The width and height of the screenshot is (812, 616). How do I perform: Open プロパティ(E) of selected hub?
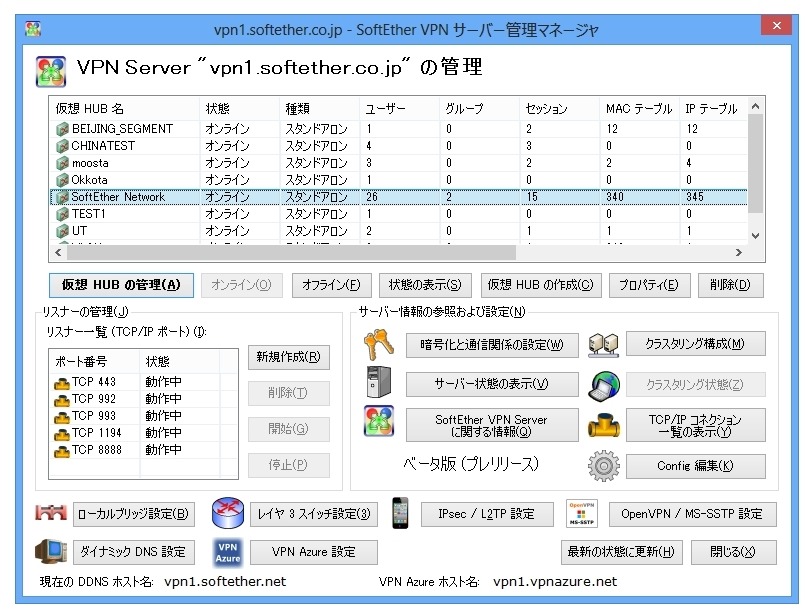[x=649, y=285]
